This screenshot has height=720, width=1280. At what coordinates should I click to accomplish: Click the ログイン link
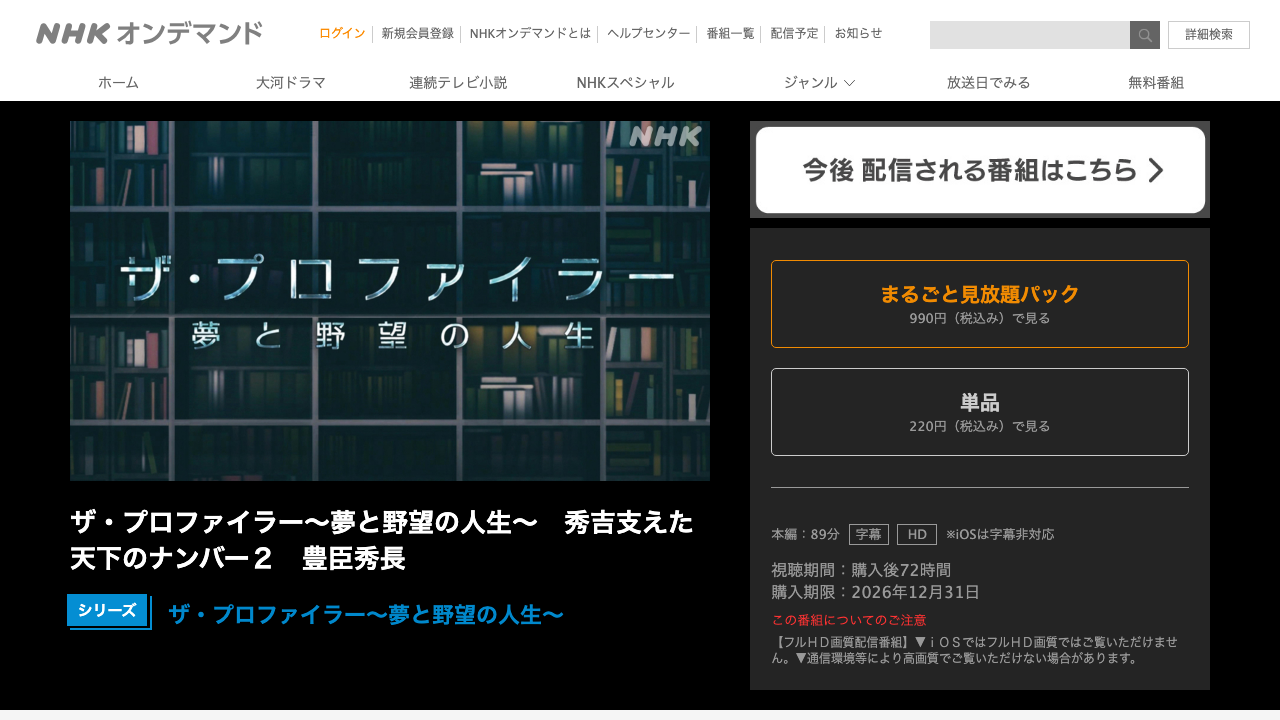(342, 33)
